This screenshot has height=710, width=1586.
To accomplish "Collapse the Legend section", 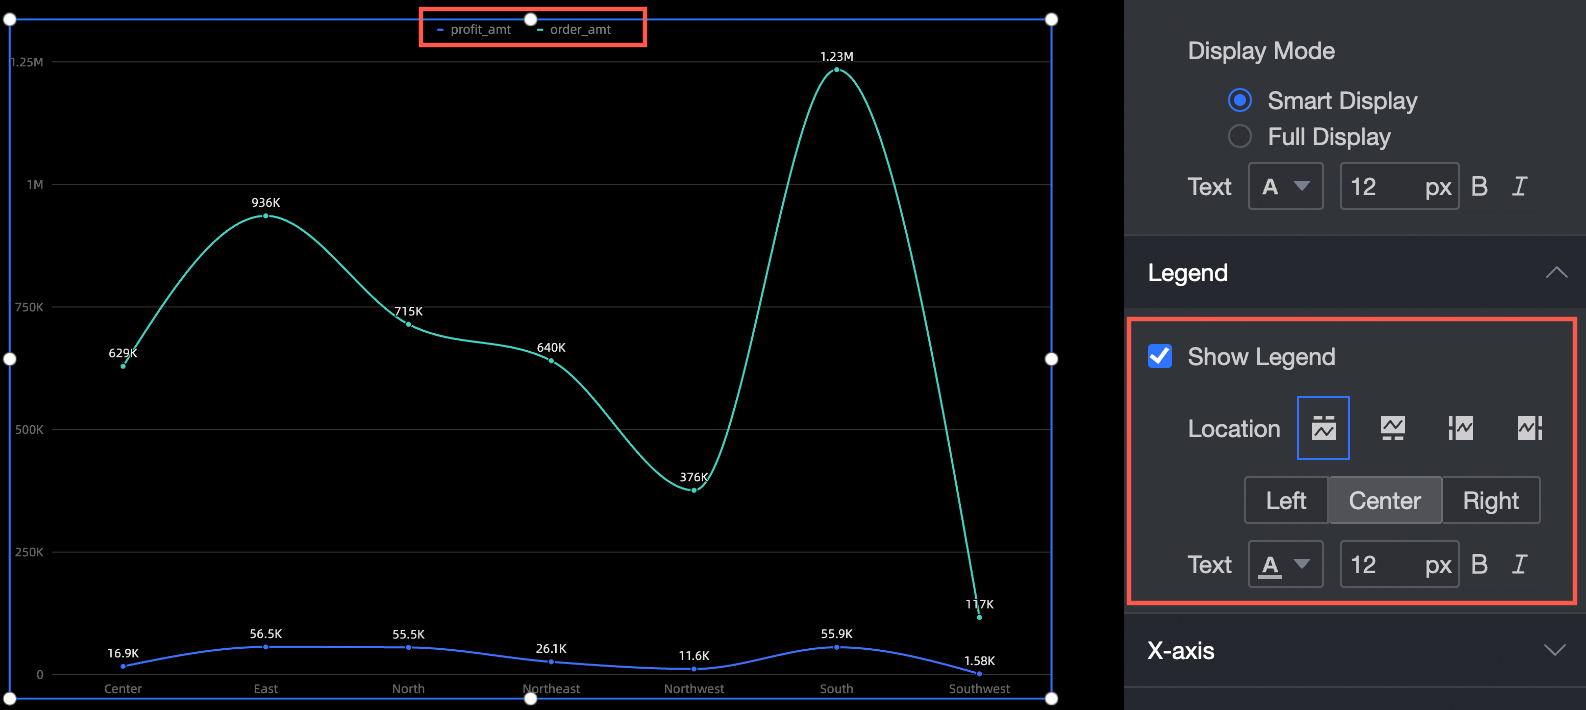I will (x=1556, y=272).
